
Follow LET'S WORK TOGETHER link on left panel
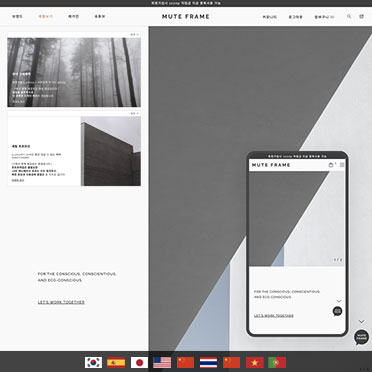click(x=61, y=302)
